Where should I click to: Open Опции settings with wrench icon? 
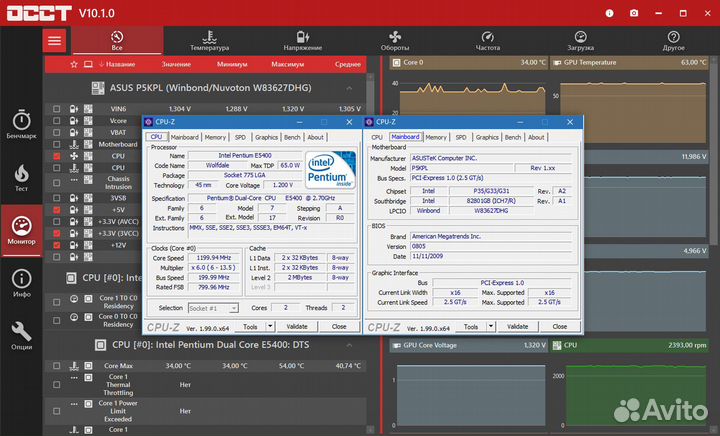click(21, 337)
